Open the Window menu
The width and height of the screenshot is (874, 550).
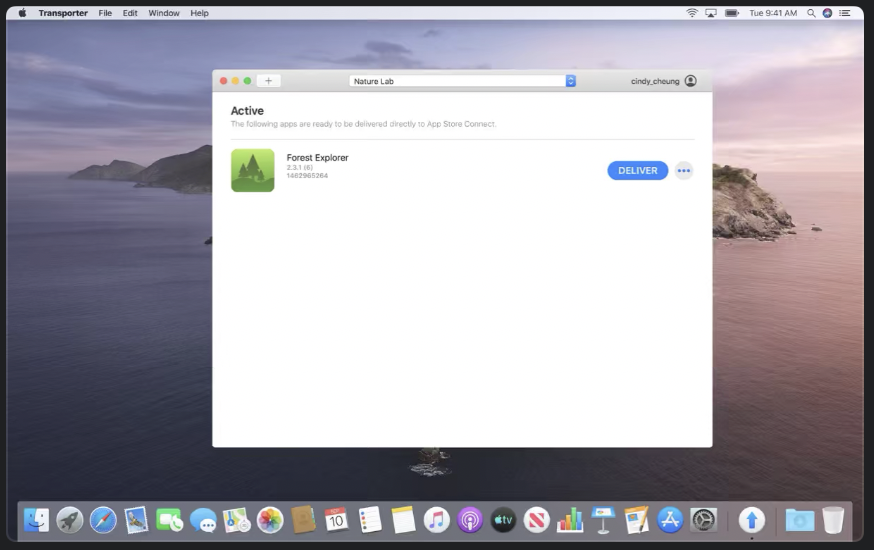pyautogui.click(x=164, y=13)
